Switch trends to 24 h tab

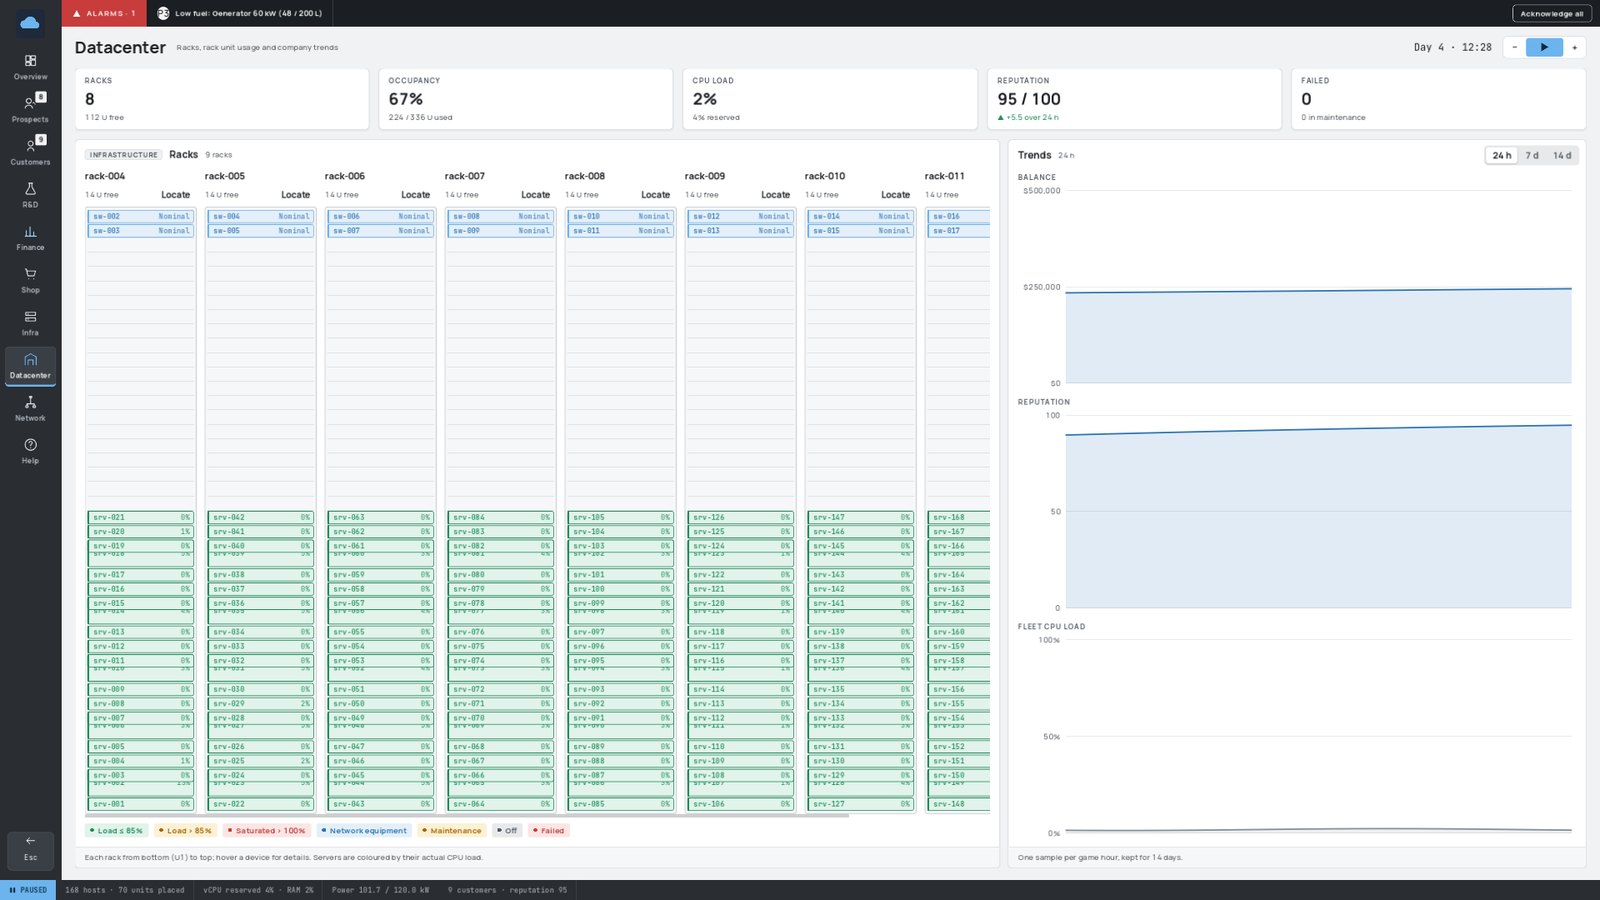coord(1502,155)
